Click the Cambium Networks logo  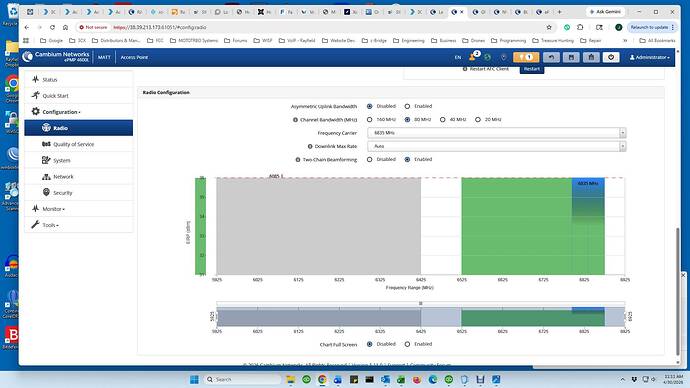(56, 57)
